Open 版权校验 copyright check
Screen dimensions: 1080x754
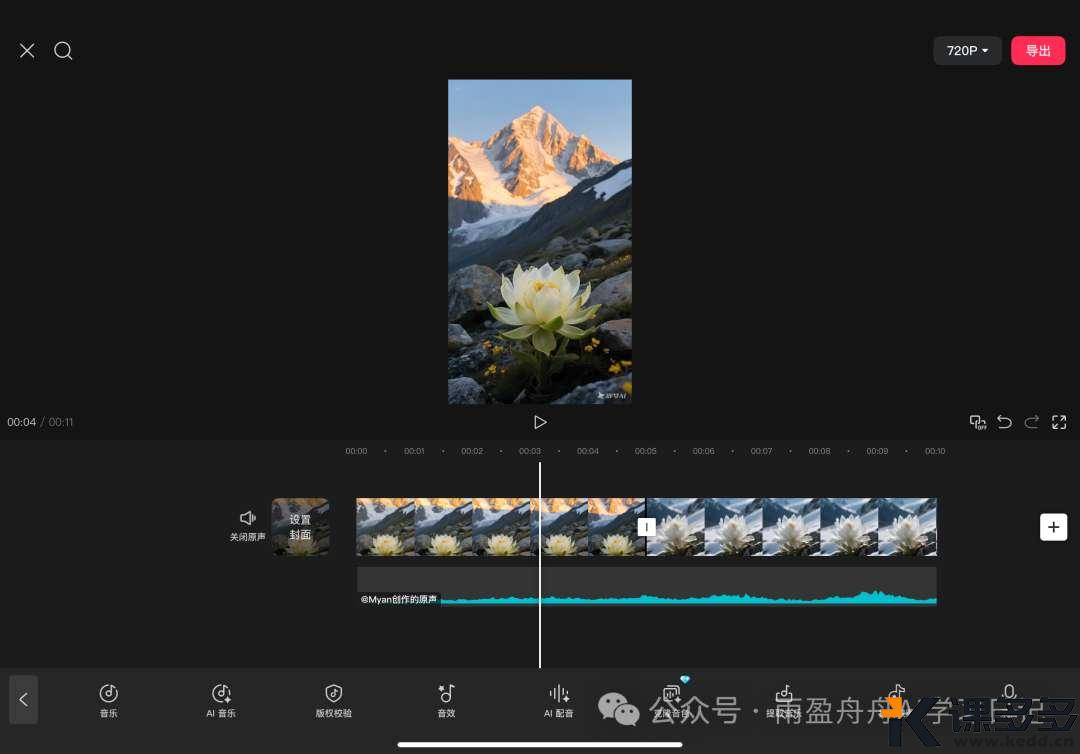[334, 700]
